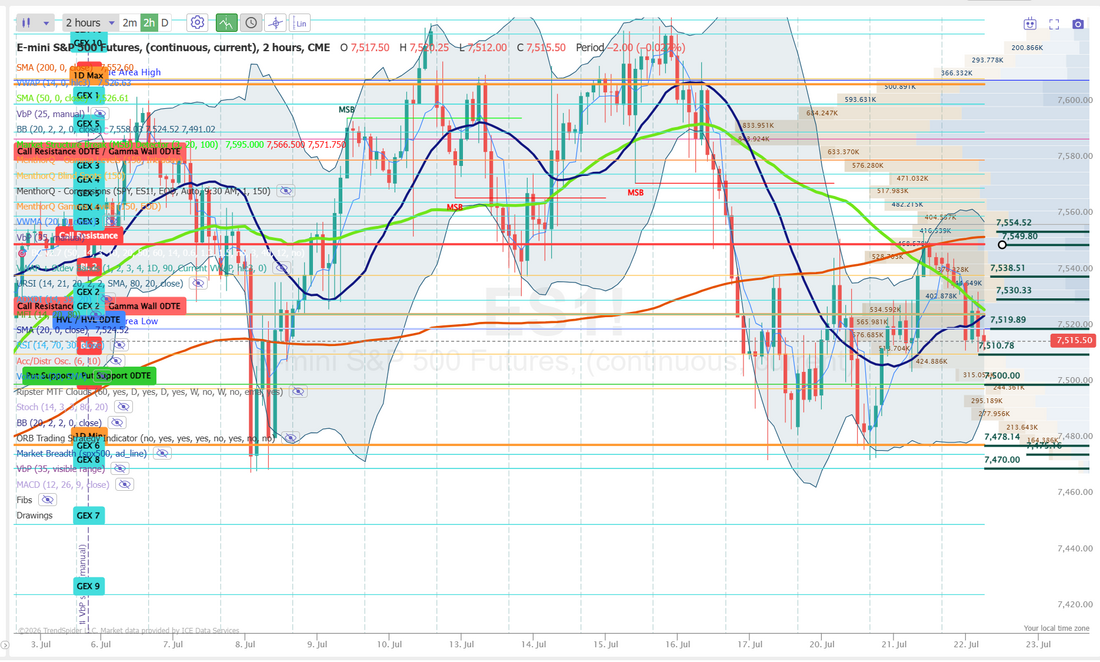This screenshot has height=662, width=1100.
Task: Switch the Lin price scale button
Action: click(300, 22)
